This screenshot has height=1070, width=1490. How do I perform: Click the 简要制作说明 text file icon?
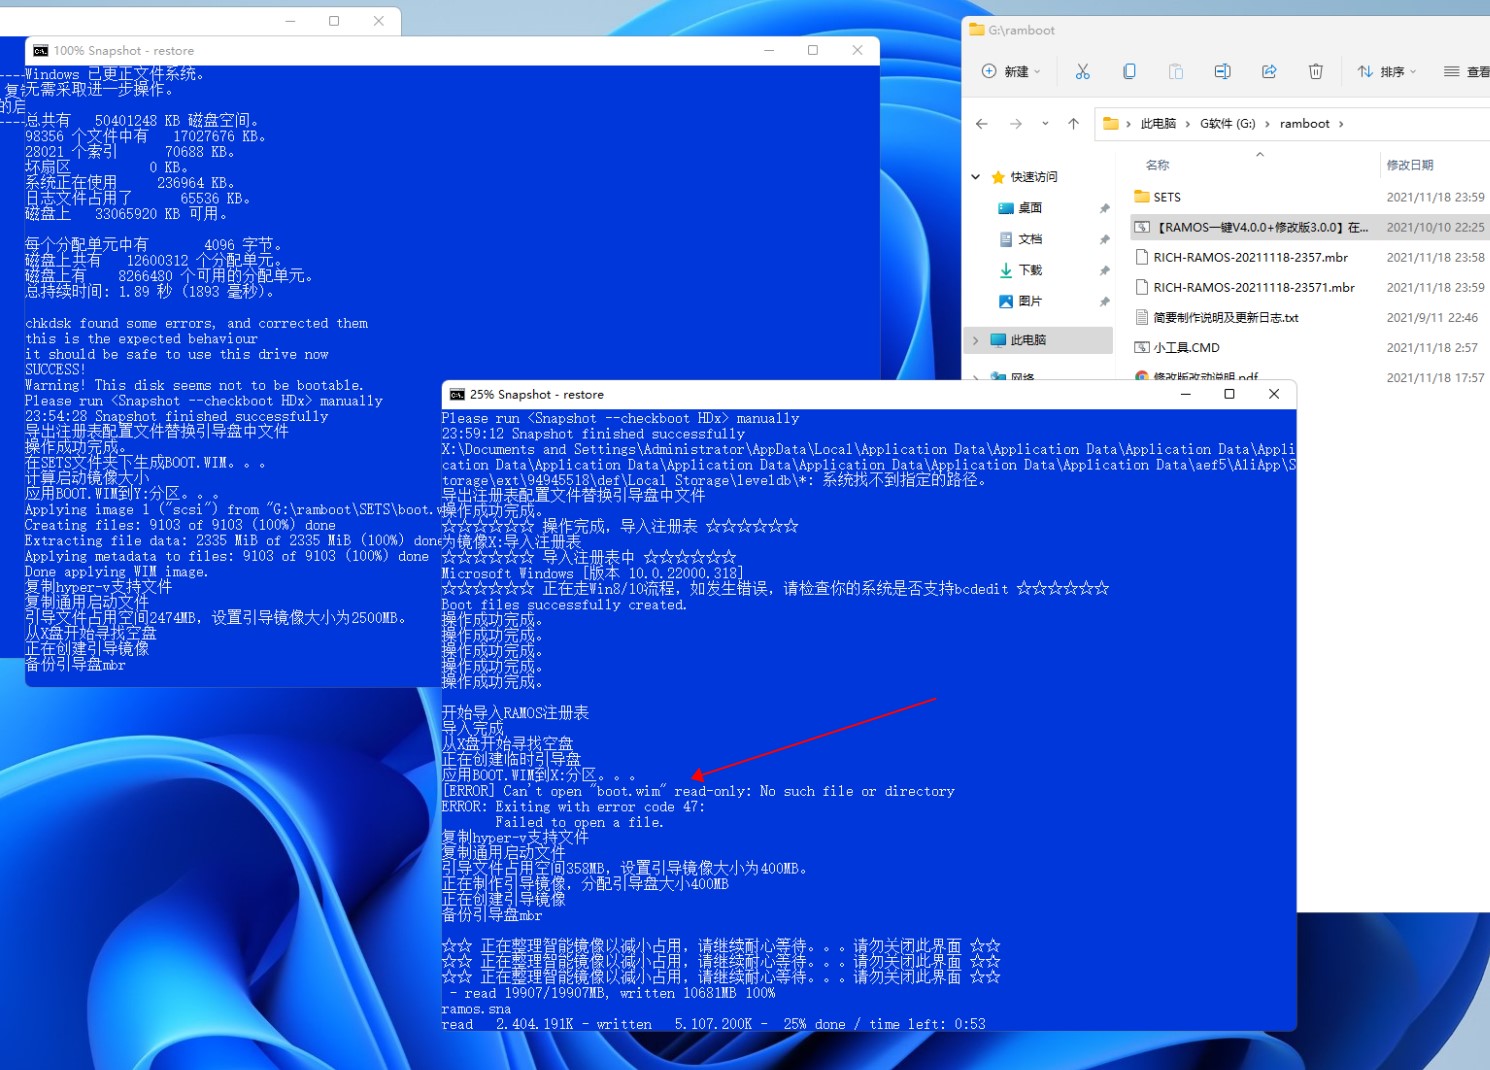coord(1141,317)
